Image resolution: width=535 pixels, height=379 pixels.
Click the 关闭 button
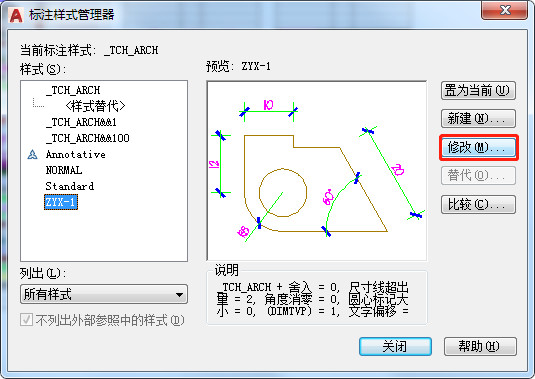pos(395,347)
